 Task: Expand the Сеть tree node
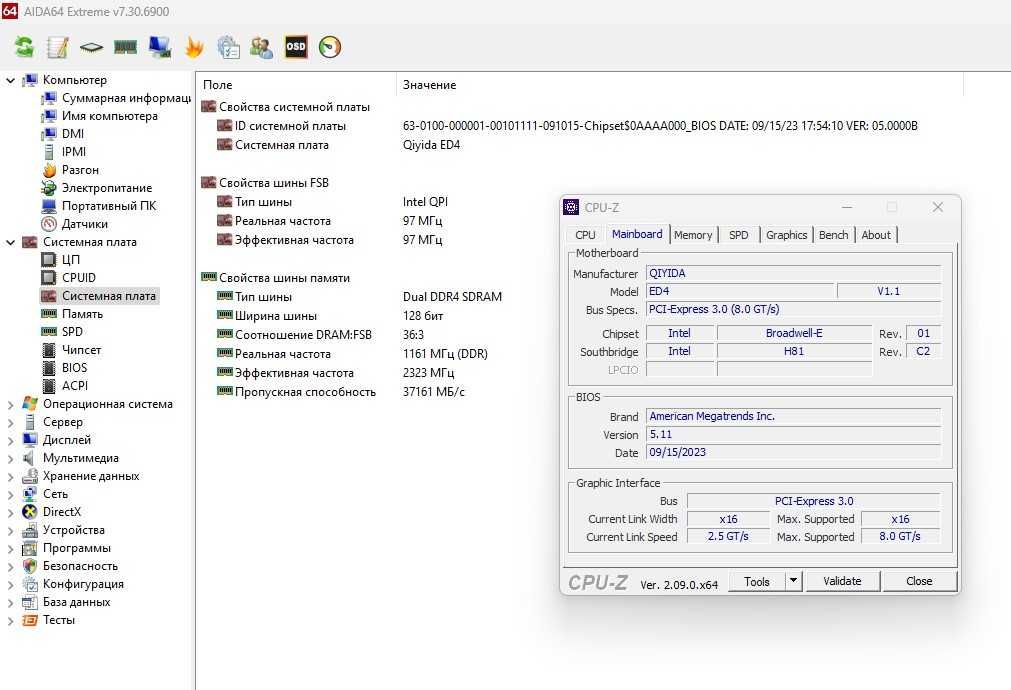10,495
